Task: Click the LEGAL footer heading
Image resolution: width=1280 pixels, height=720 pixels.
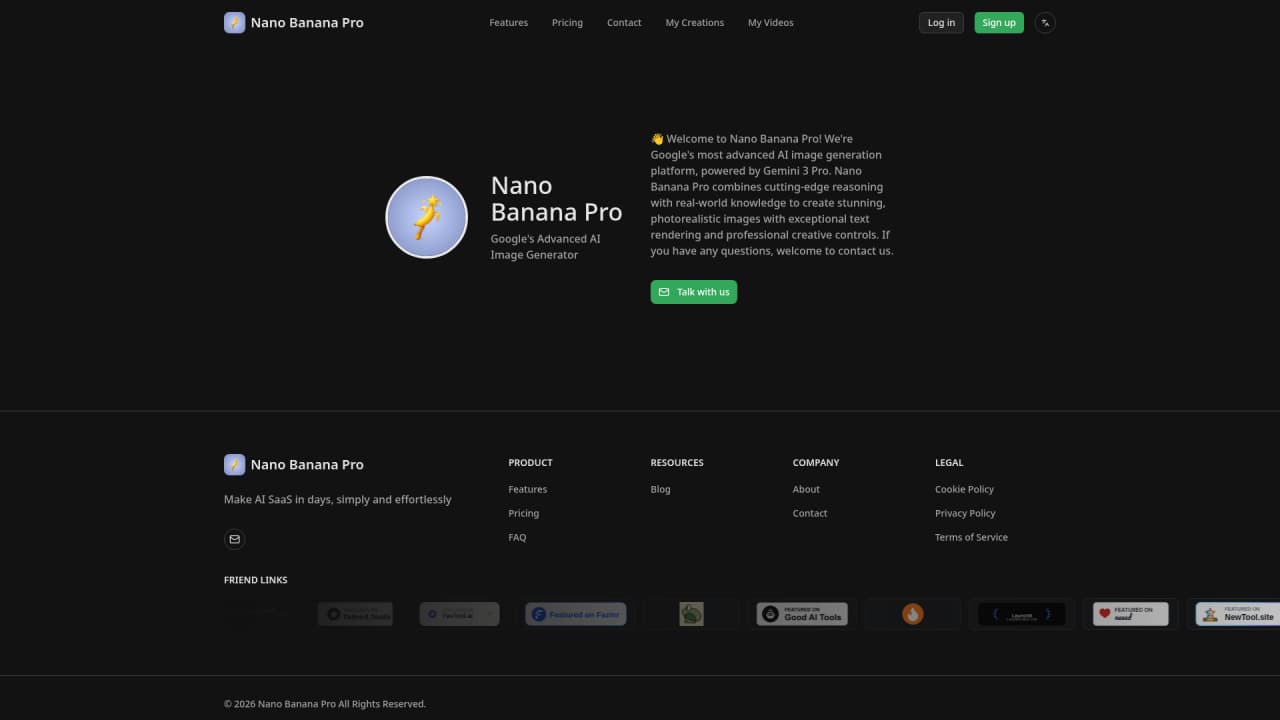Action: tap(949, 463)
